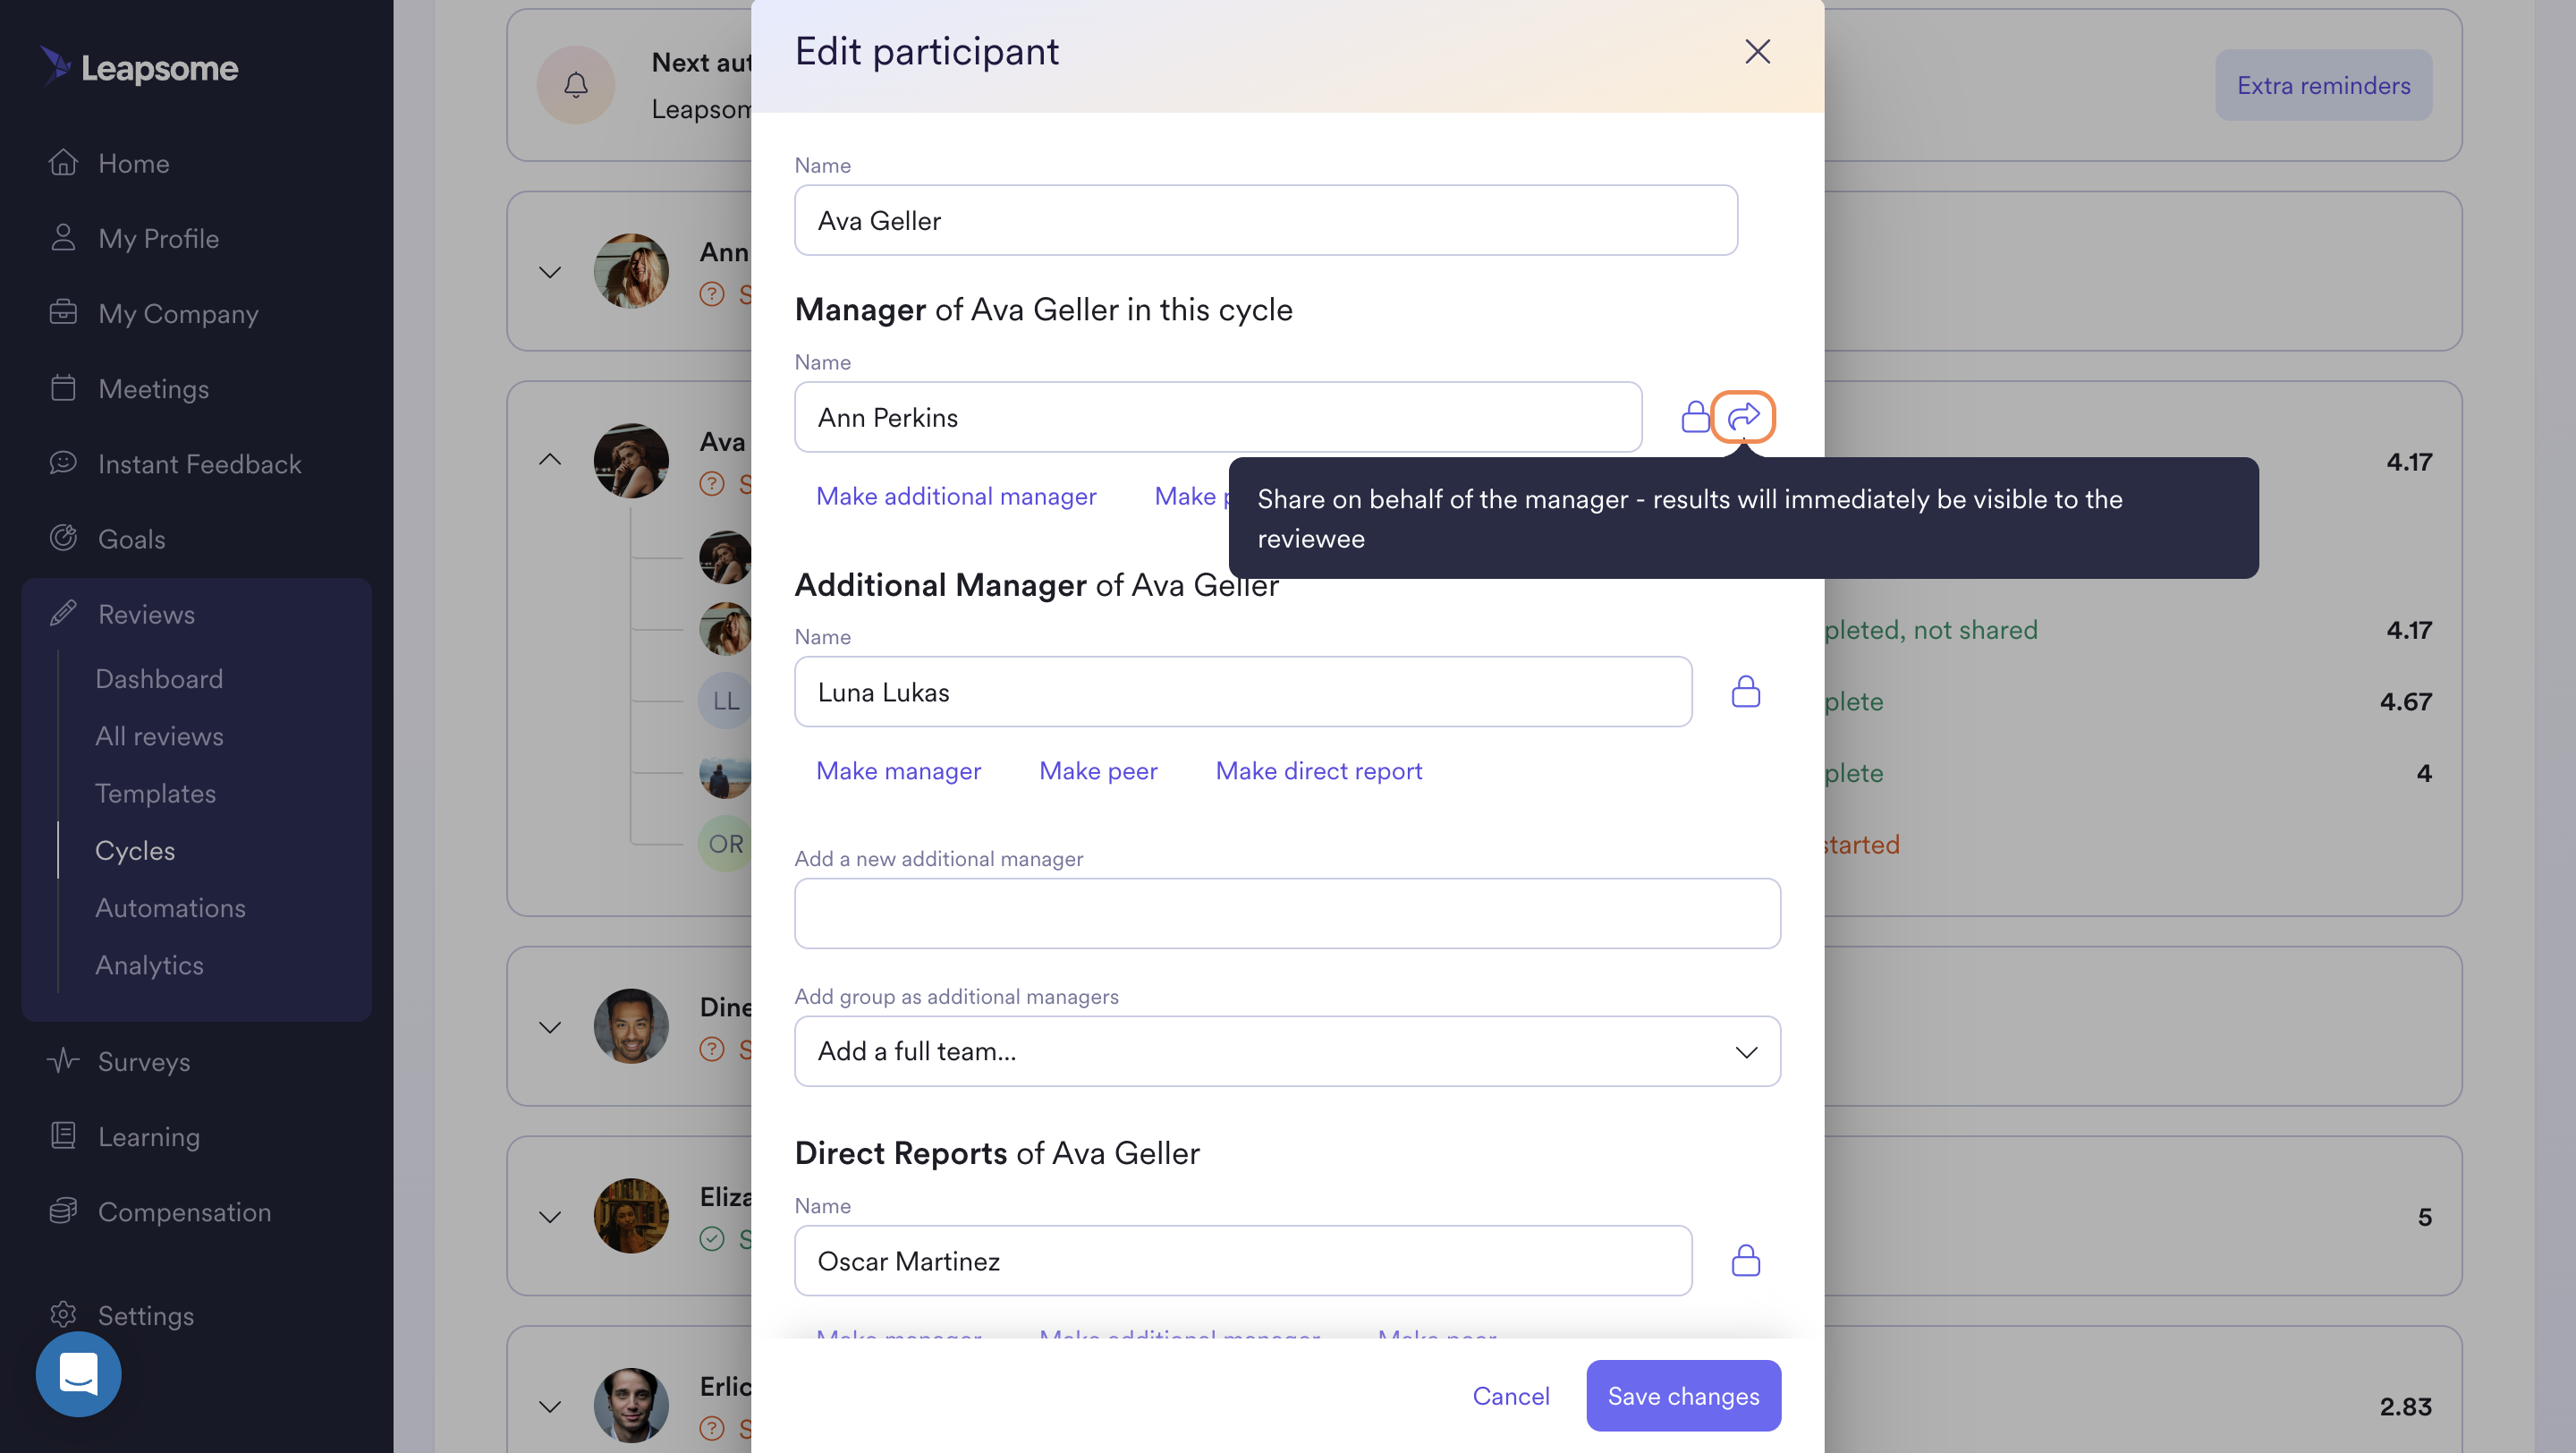Screen dimensions: 2576x1453
Task: Open the Add a full team dropdown
Action: [x=1287, y=1050]
